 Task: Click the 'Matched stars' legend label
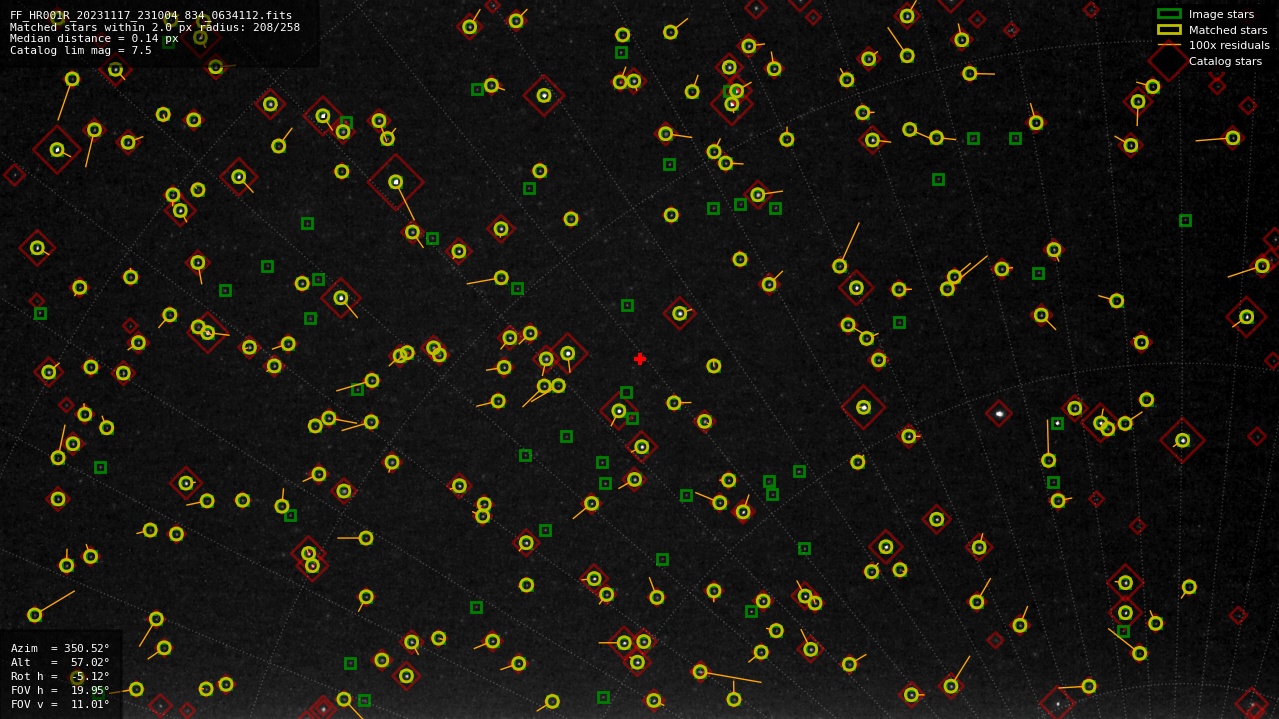[x=1228, y=30]
